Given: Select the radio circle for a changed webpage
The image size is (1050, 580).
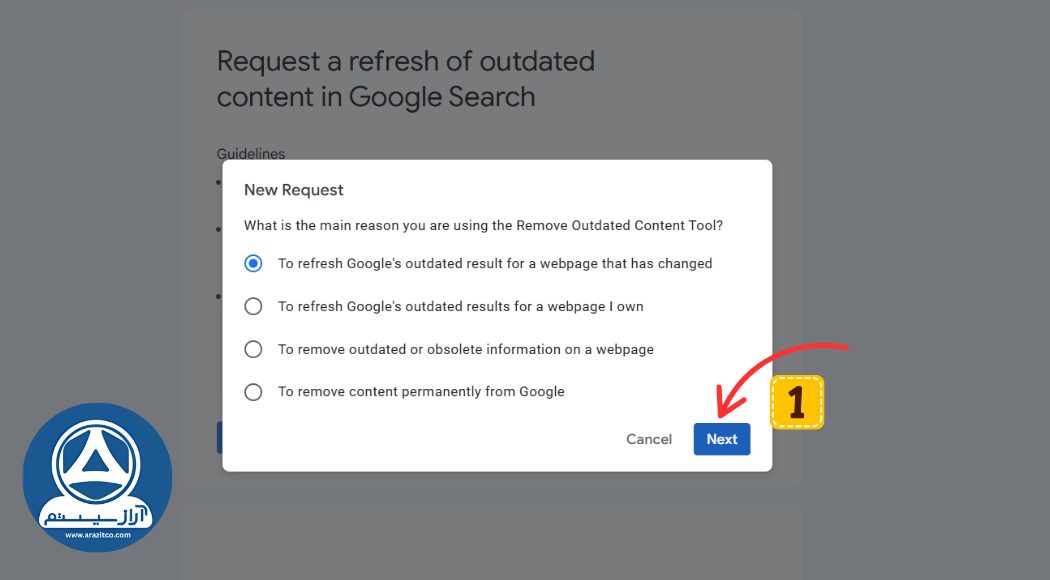Looking at the screenshot, I should pos(254,264).
